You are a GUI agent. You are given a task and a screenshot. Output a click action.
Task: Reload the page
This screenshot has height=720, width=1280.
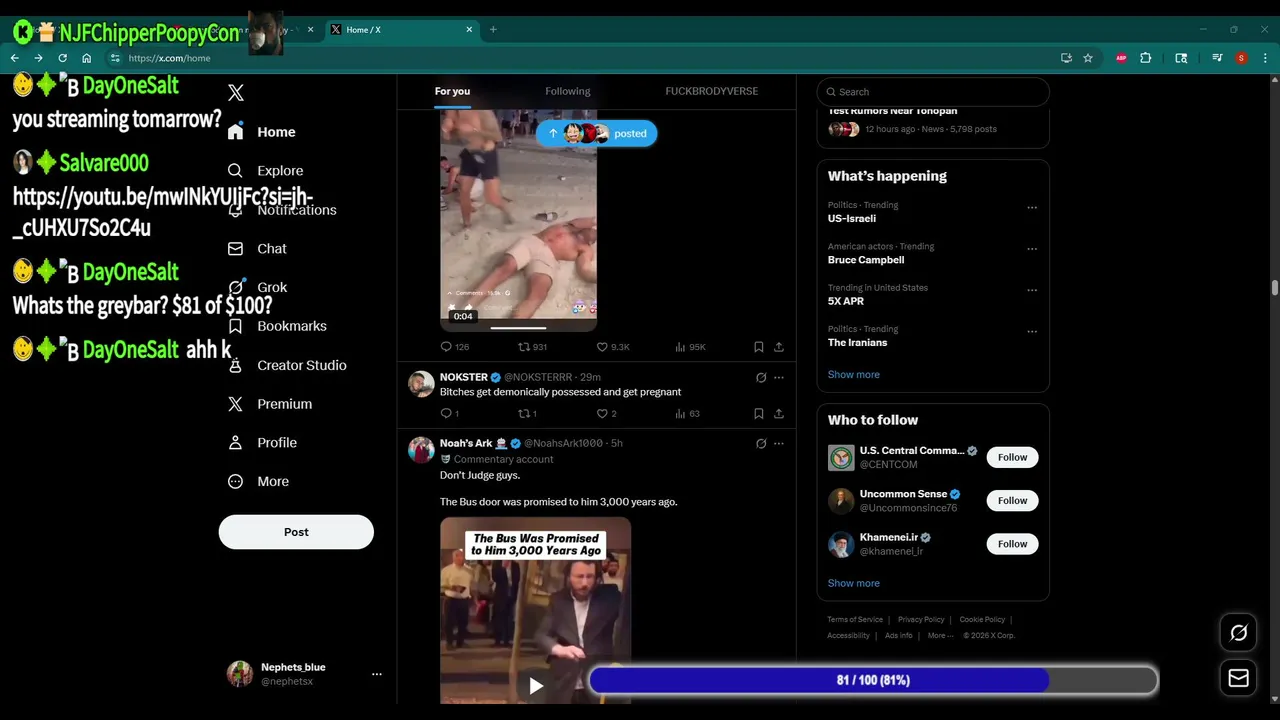[62, 58]
